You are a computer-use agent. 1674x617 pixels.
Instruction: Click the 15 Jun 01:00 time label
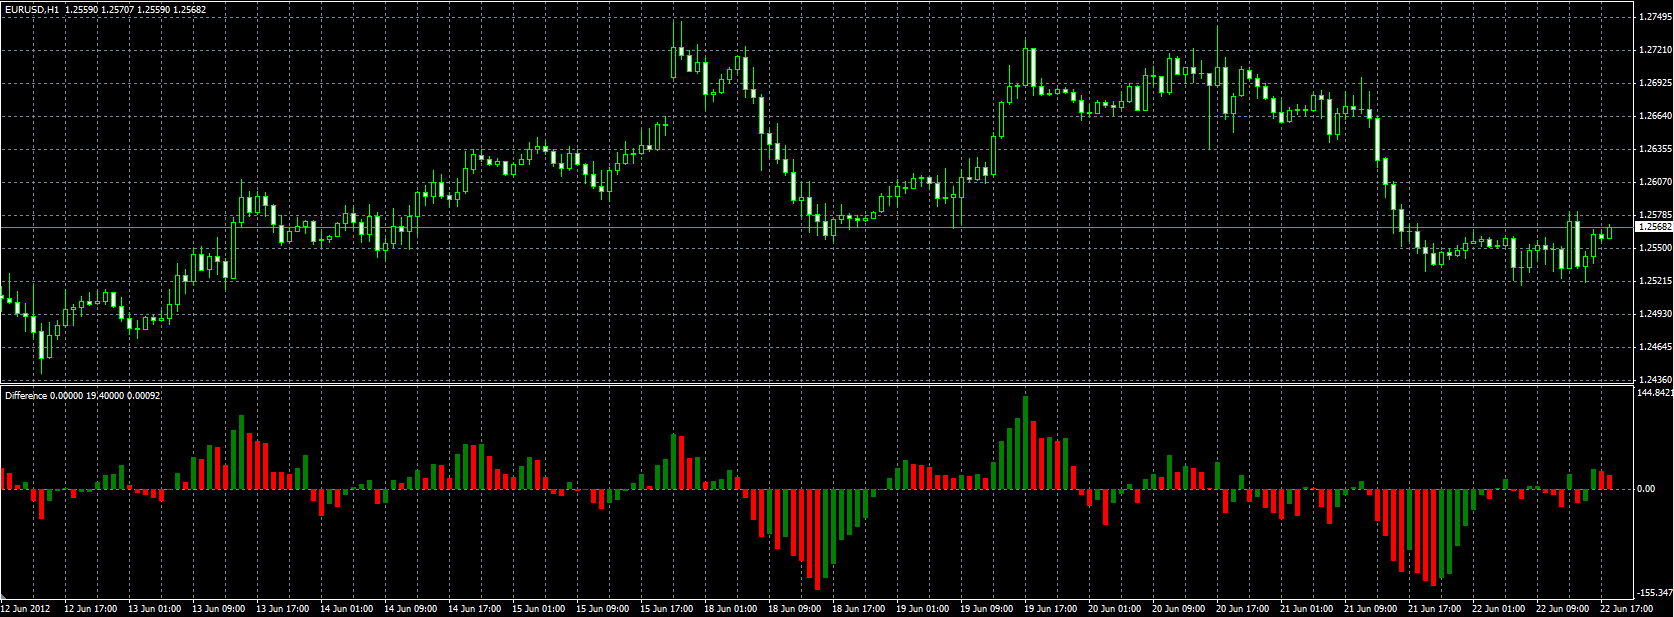(539, 609)
